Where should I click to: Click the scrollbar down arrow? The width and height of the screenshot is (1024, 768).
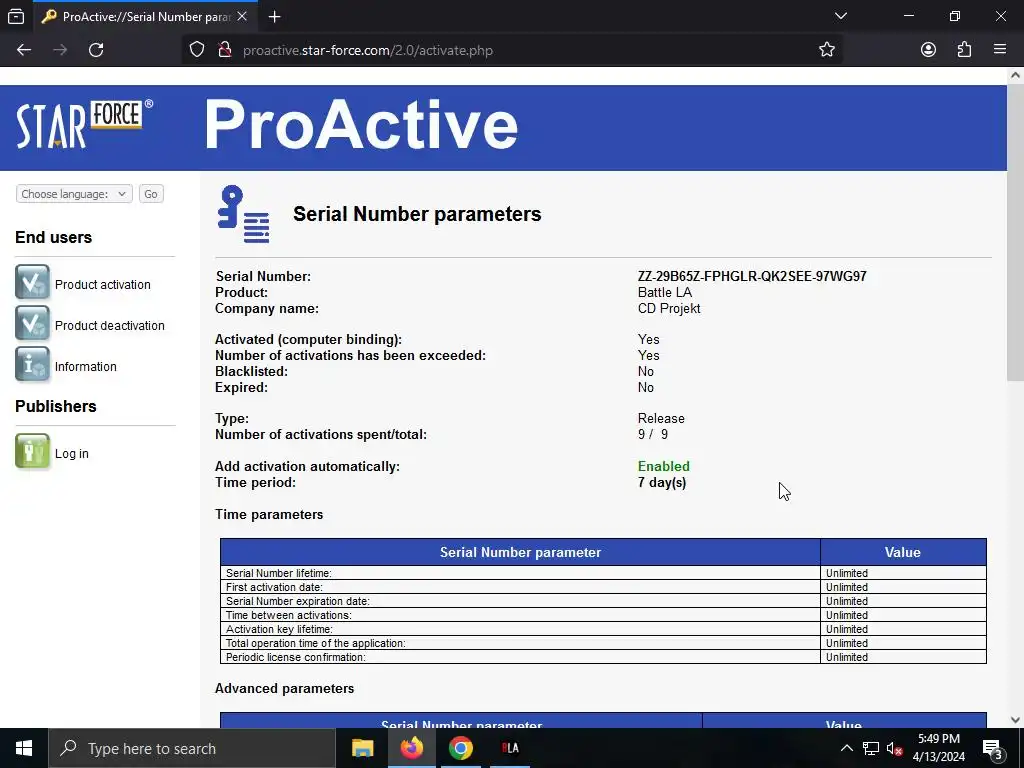coord(1015,720)
